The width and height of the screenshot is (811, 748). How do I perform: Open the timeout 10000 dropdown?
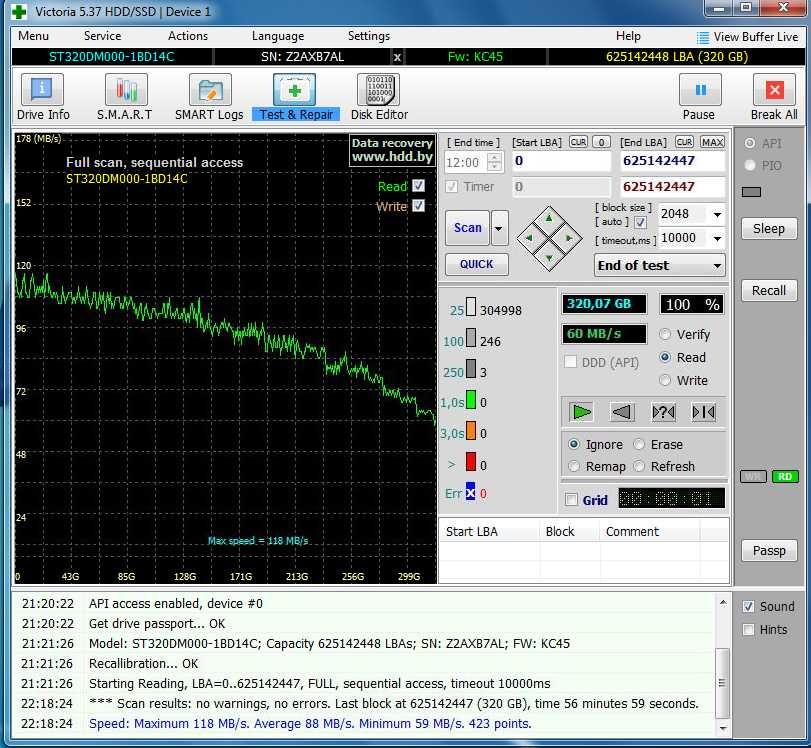coord(717,238)
